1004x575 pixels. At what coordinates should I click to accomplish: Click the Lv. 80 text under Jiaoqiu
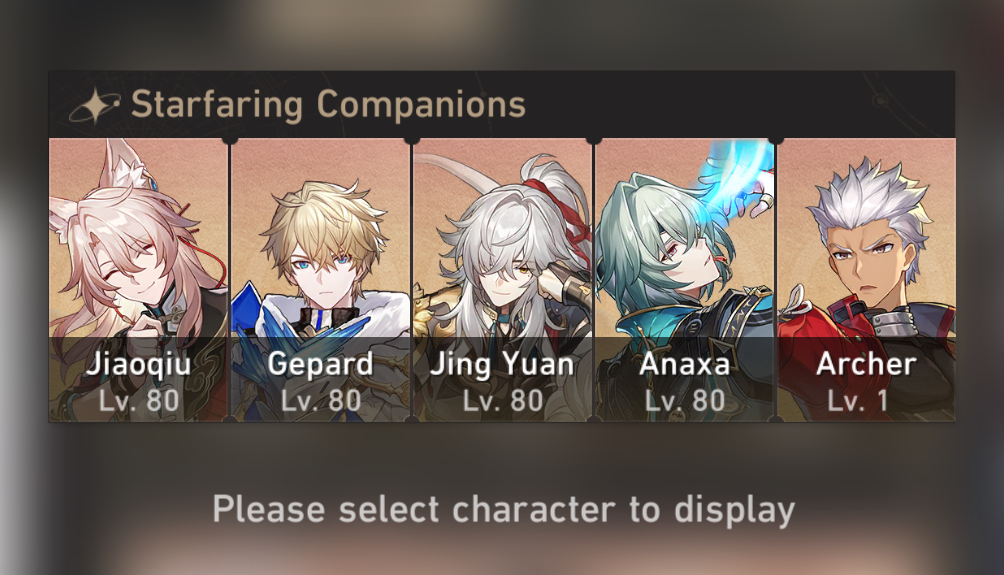coord(139,401)
